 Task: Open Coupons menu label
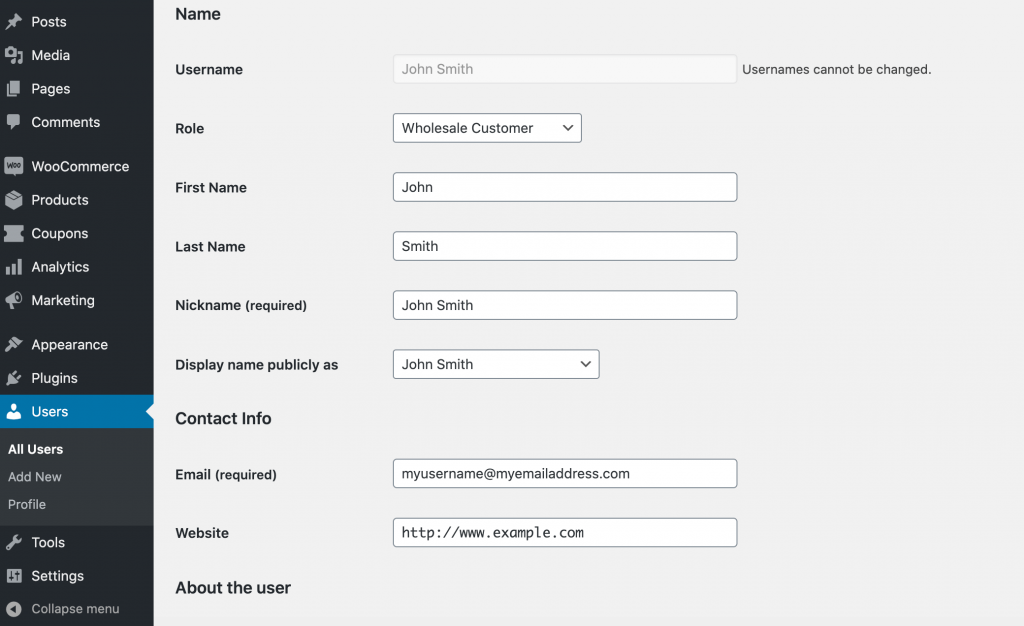click(59, 234)
